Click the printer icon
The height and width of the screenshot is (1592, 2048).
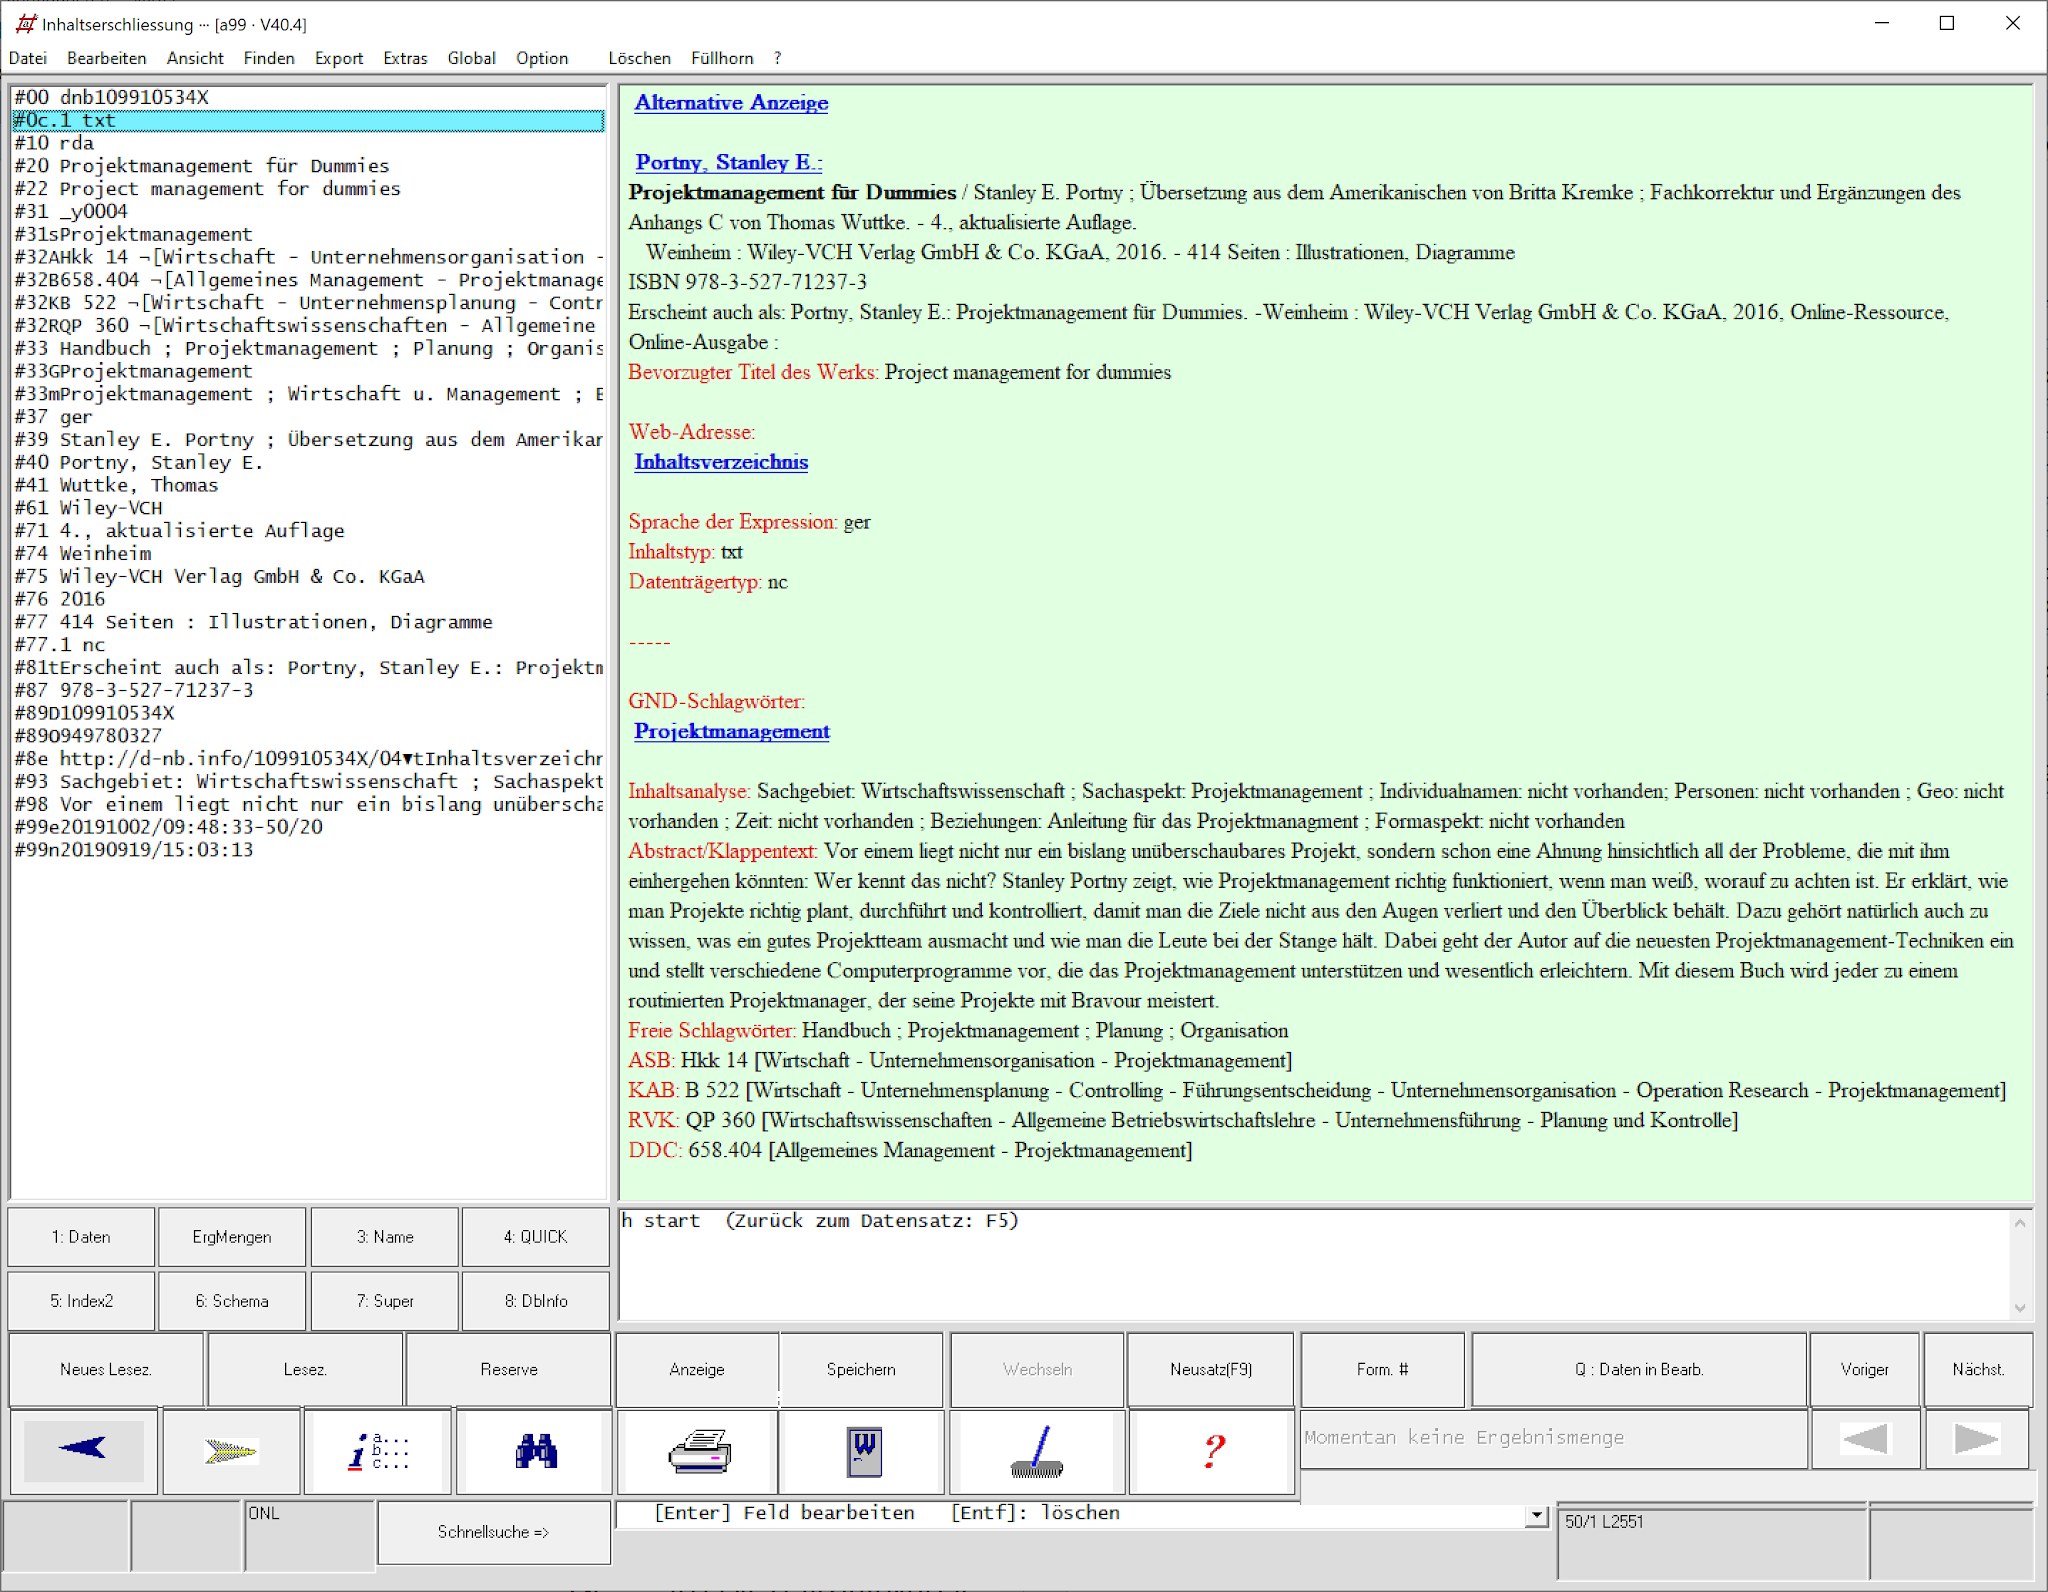[x=699, y=1450]
